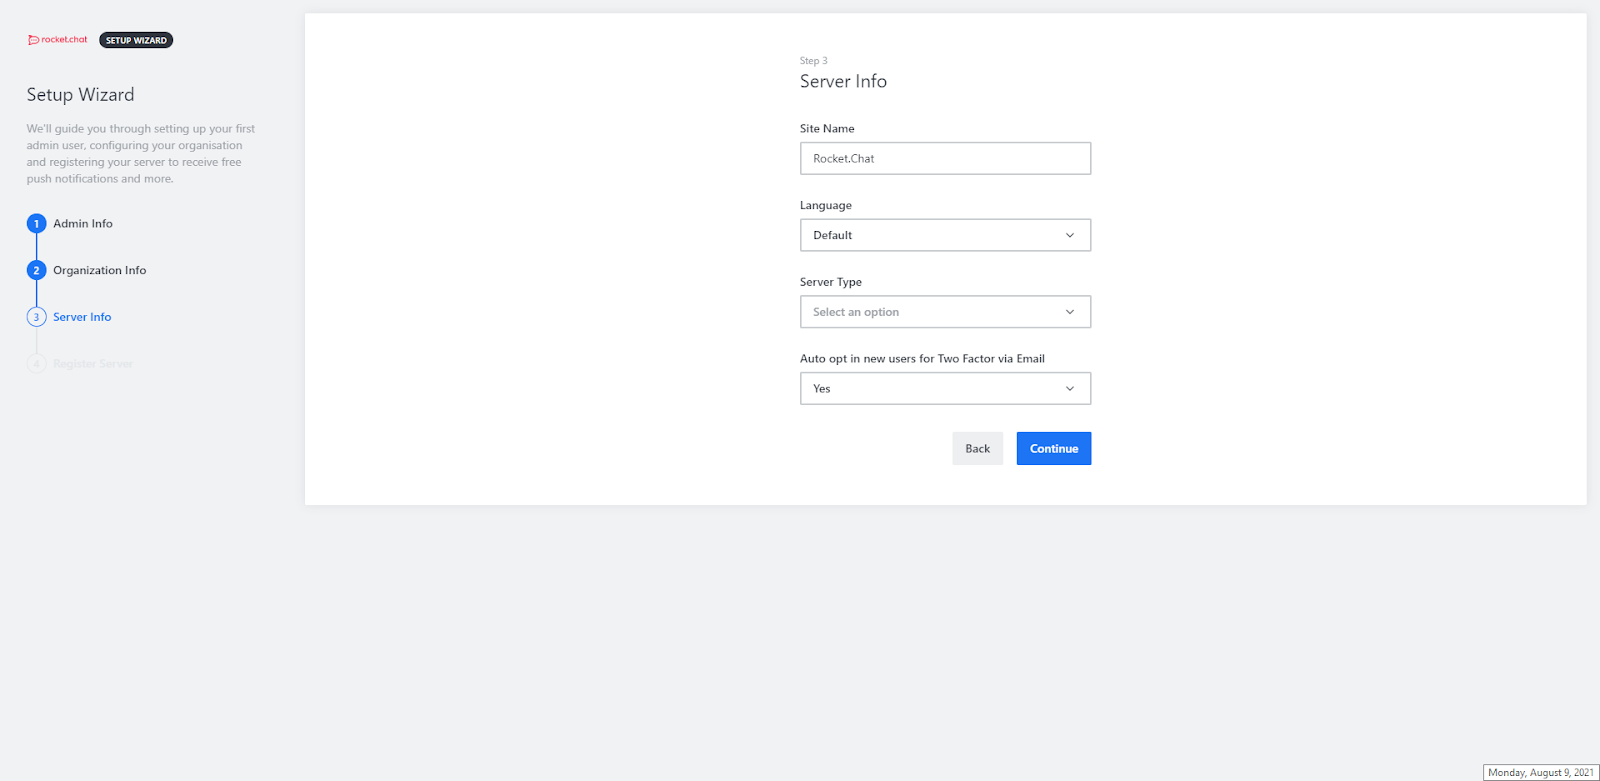This screenshot has width=1600, height=781.
Task: Go to Admin Info step
Action: coord(83,224)
